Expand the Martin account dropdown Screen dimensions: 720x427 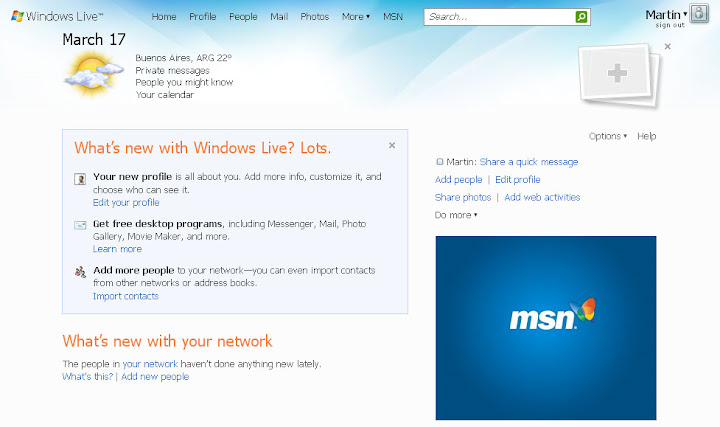666,15
